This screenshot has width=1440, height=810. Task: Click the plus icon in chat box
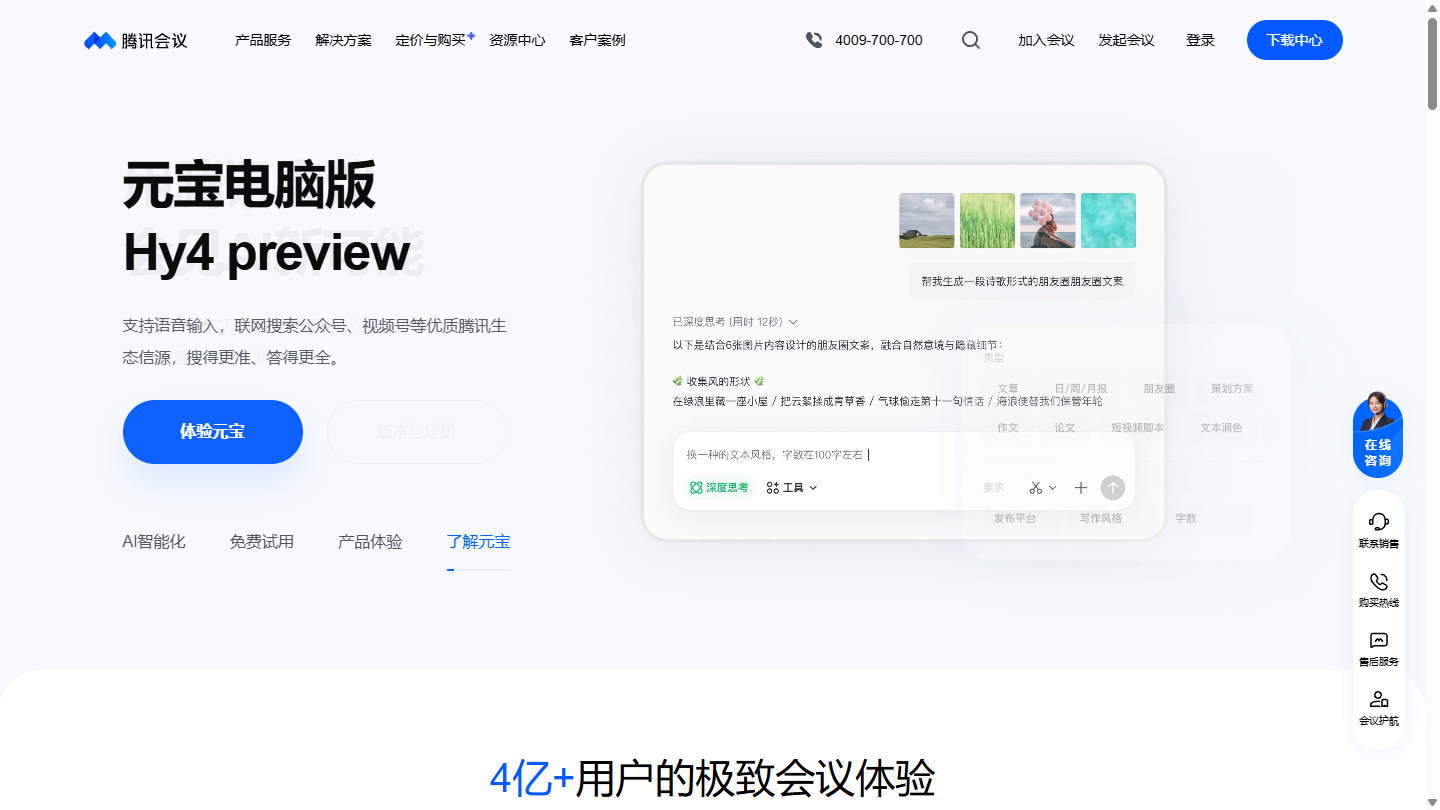(x=1081, y=488)
